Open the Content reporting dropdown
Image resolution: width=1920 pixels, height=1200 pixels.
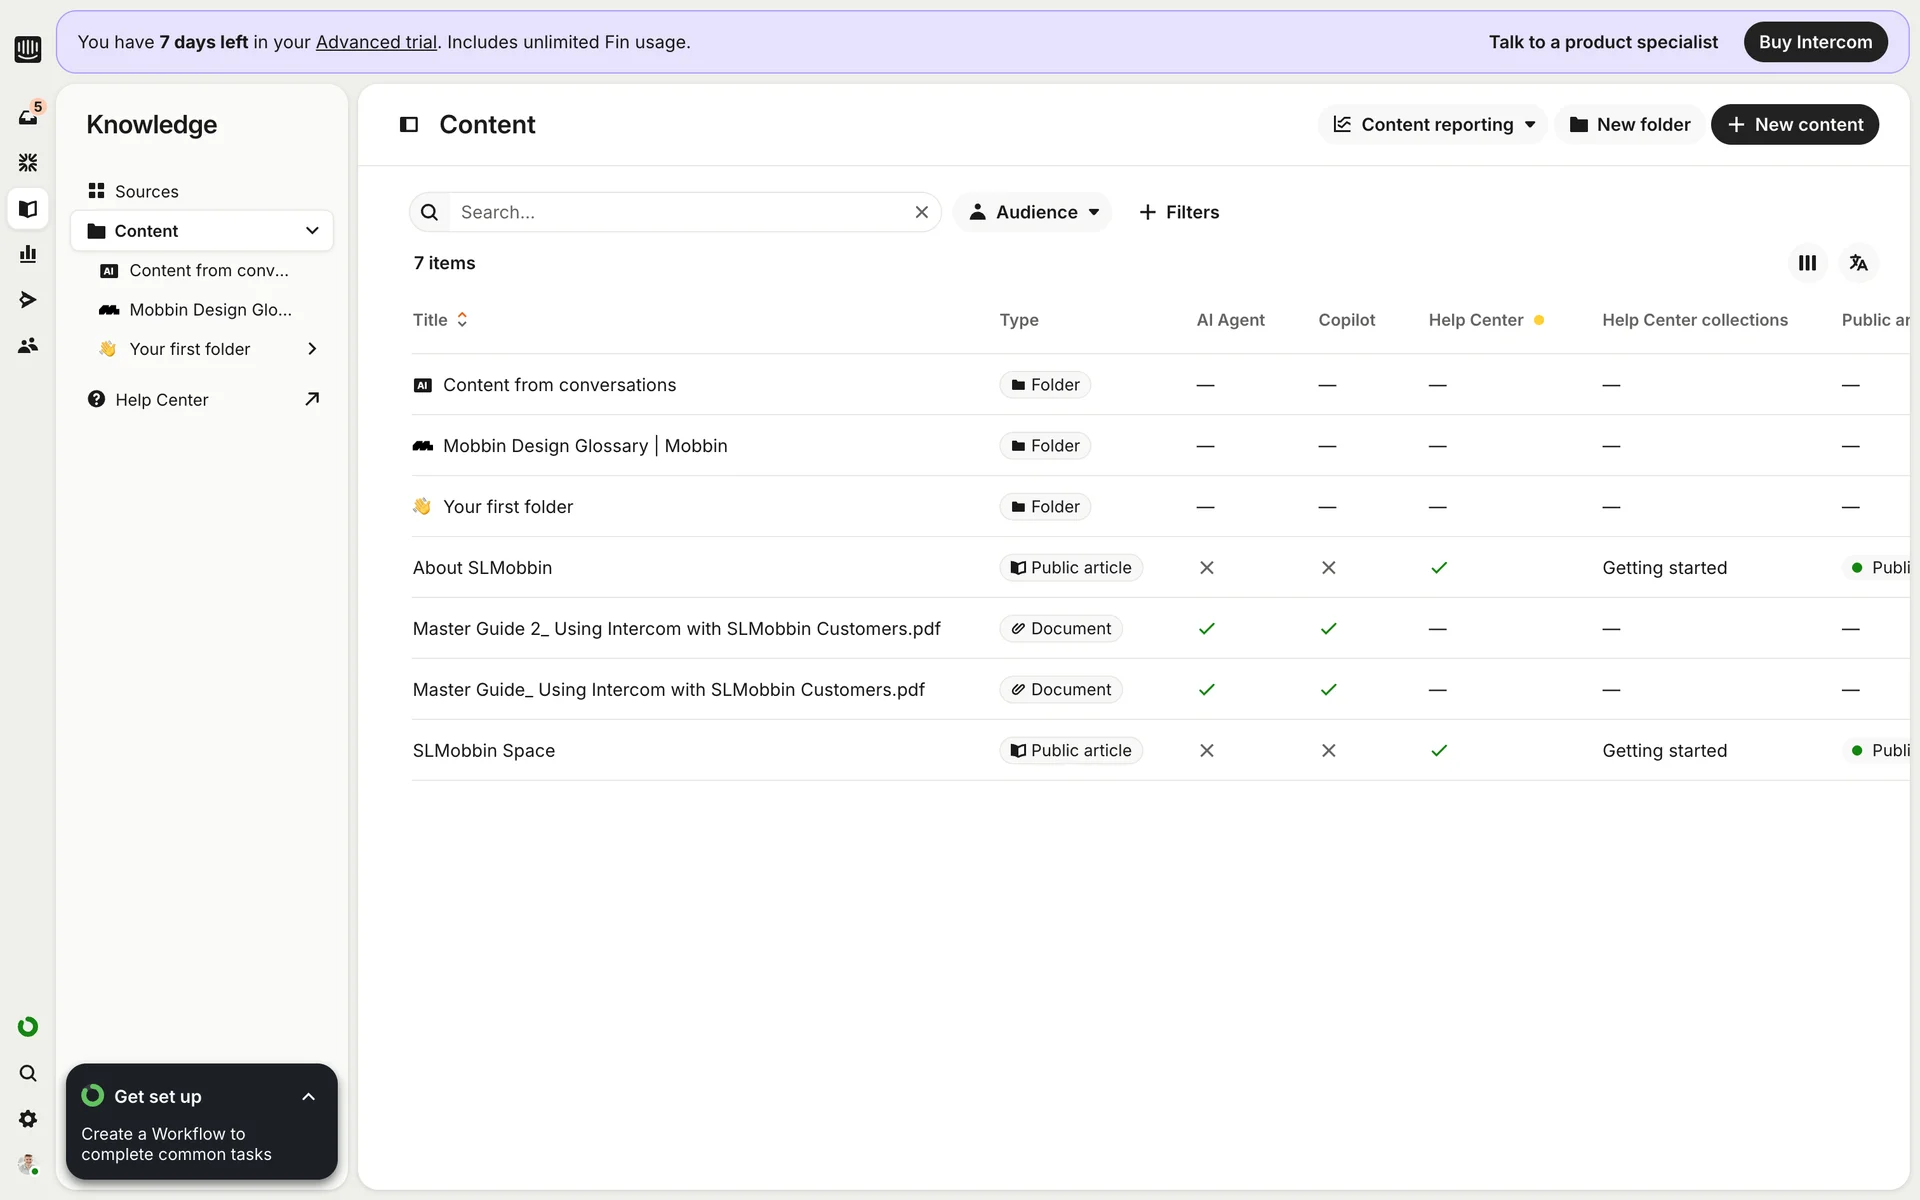click(1433, 125)
